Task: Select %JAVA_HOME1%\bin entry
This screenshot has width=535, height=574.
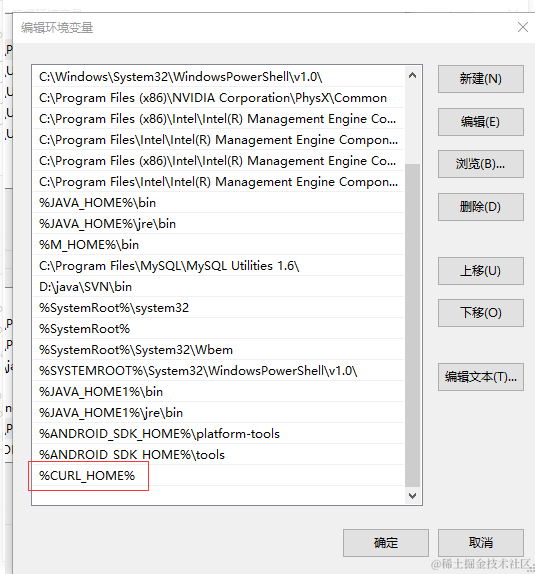Action: tap(218, 392)
